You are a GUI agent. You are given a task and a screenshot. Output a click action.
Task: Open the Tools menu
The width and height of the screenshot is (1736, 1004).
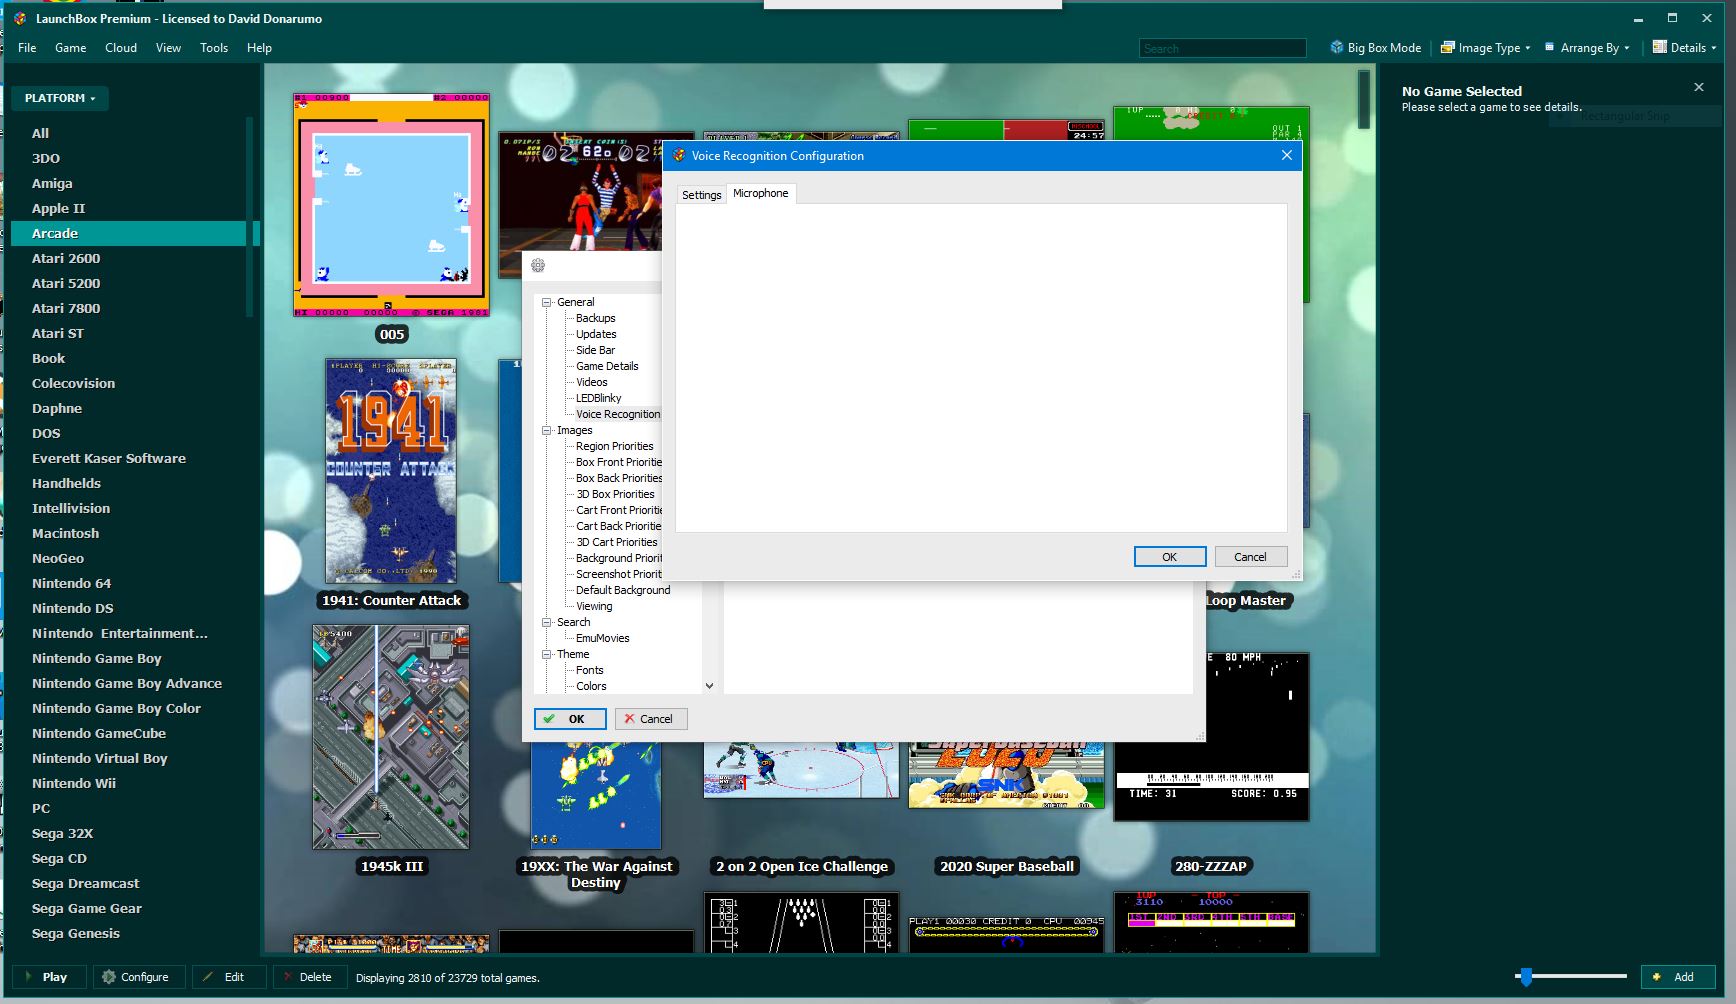[214, 48]
